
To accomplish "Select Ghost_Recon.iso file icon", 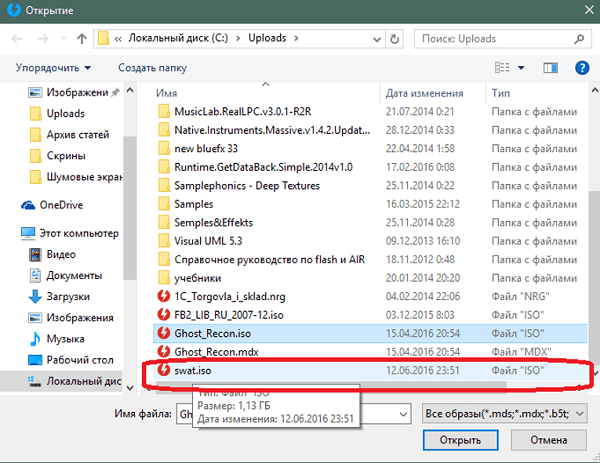I will (164, 333).
